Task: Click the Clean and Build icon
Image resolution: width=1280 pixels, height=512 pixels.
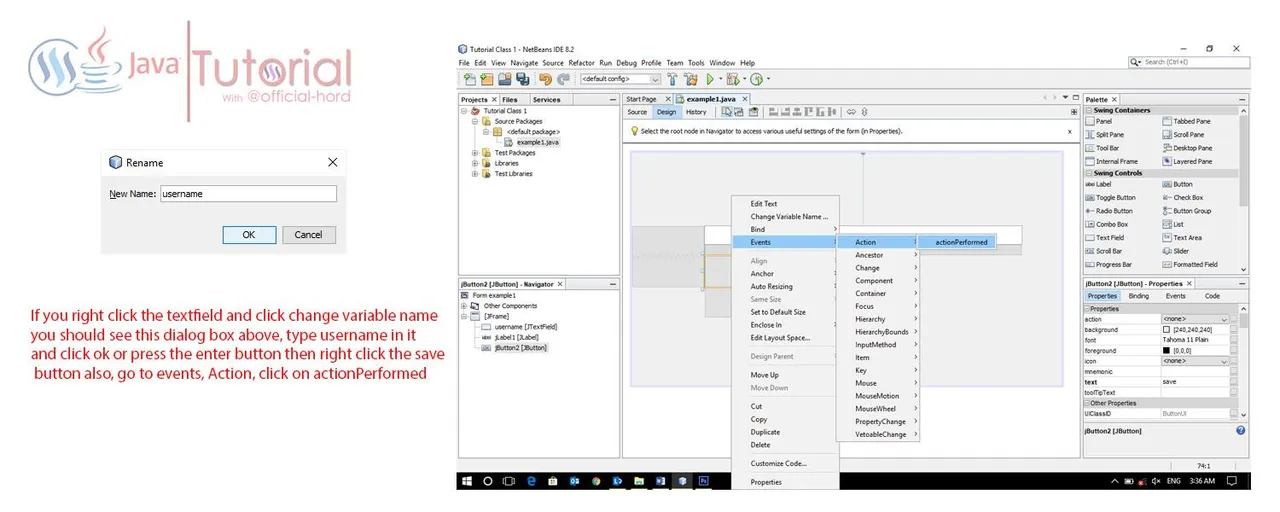Action: [691, 79]
